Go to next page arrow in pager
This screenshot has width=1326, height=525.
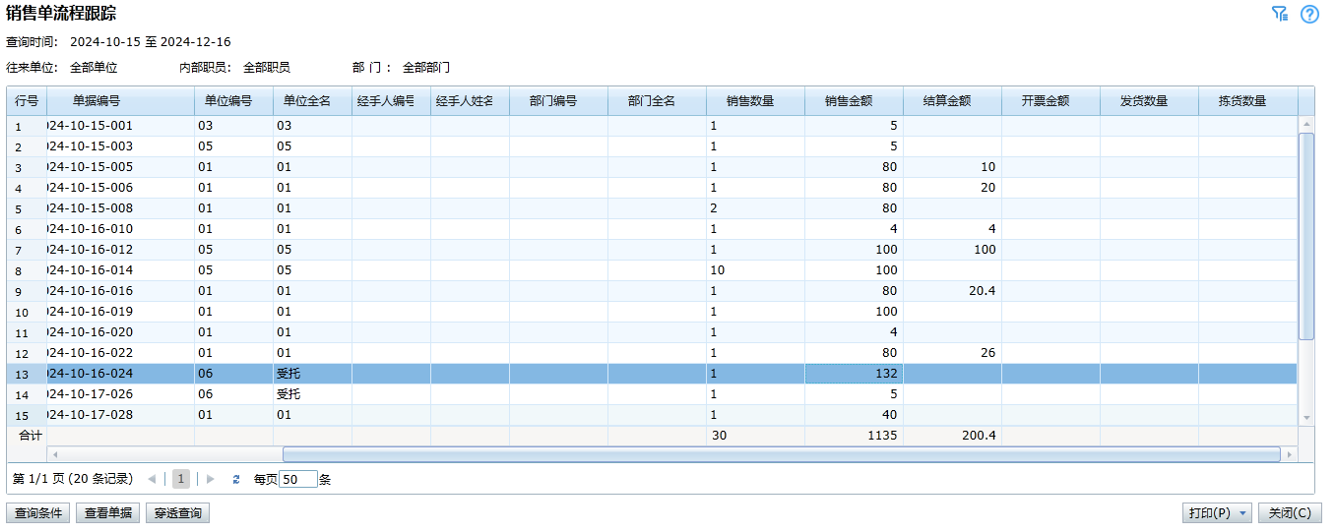[210, 479]
